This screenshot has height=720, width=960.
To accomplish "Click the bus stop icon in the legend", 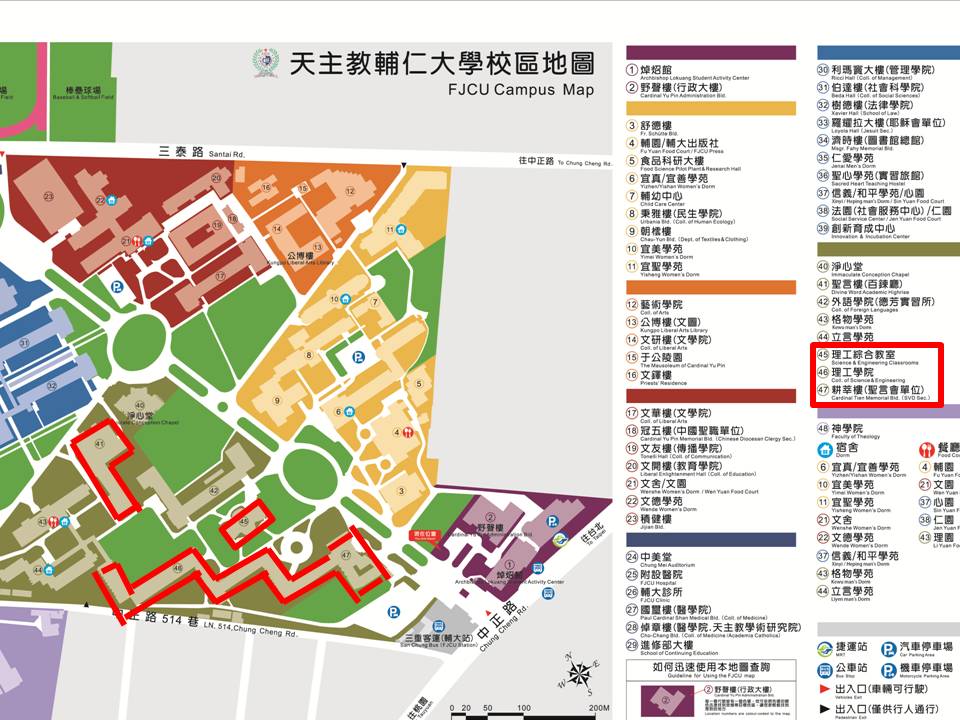I will tap(827, 669).
